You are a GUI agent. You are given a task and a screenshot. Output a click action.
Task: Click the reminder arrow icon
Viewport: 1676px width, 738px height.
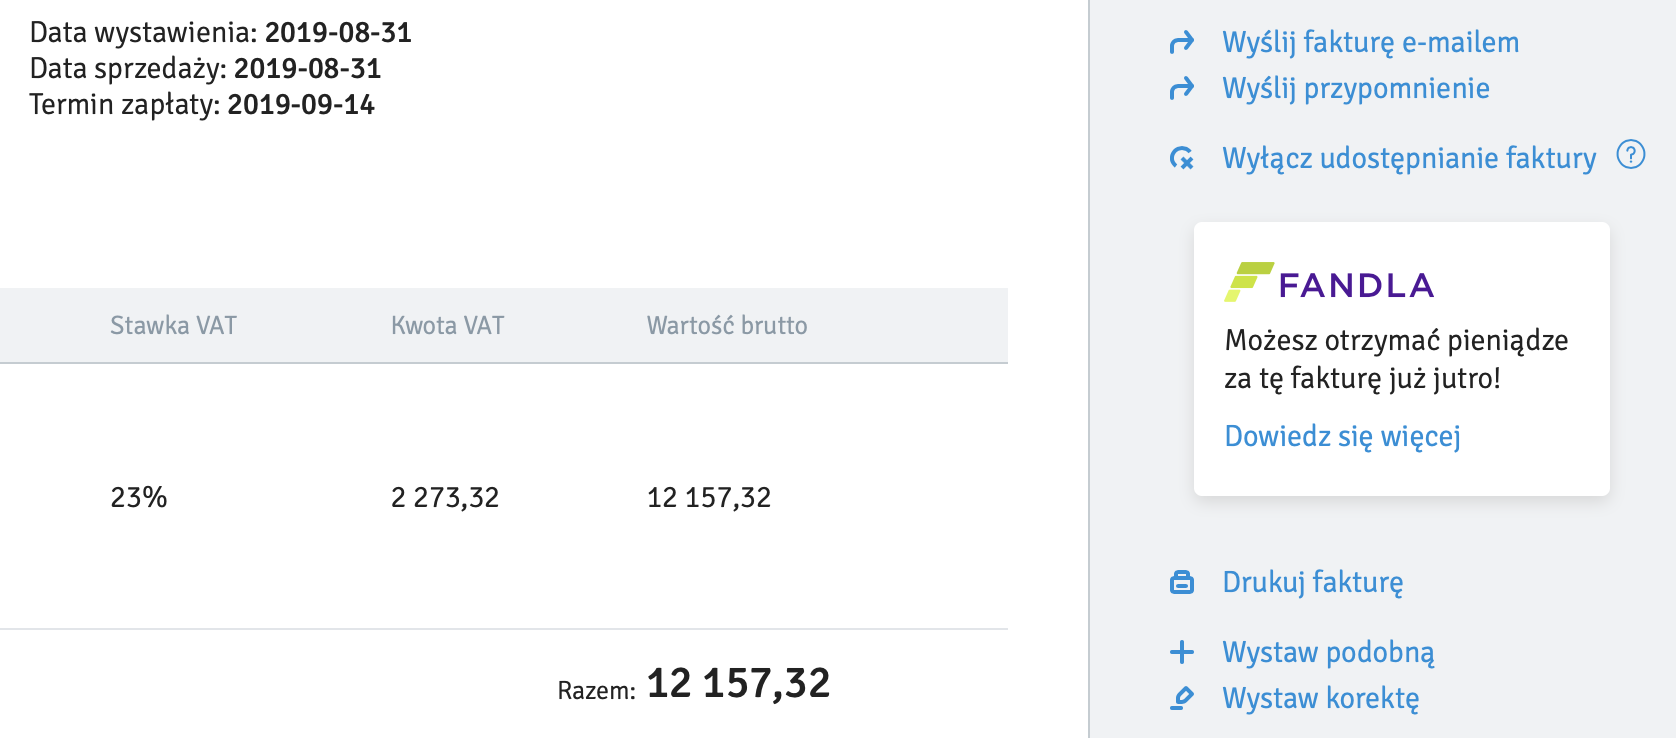(x=1182, y=88)
